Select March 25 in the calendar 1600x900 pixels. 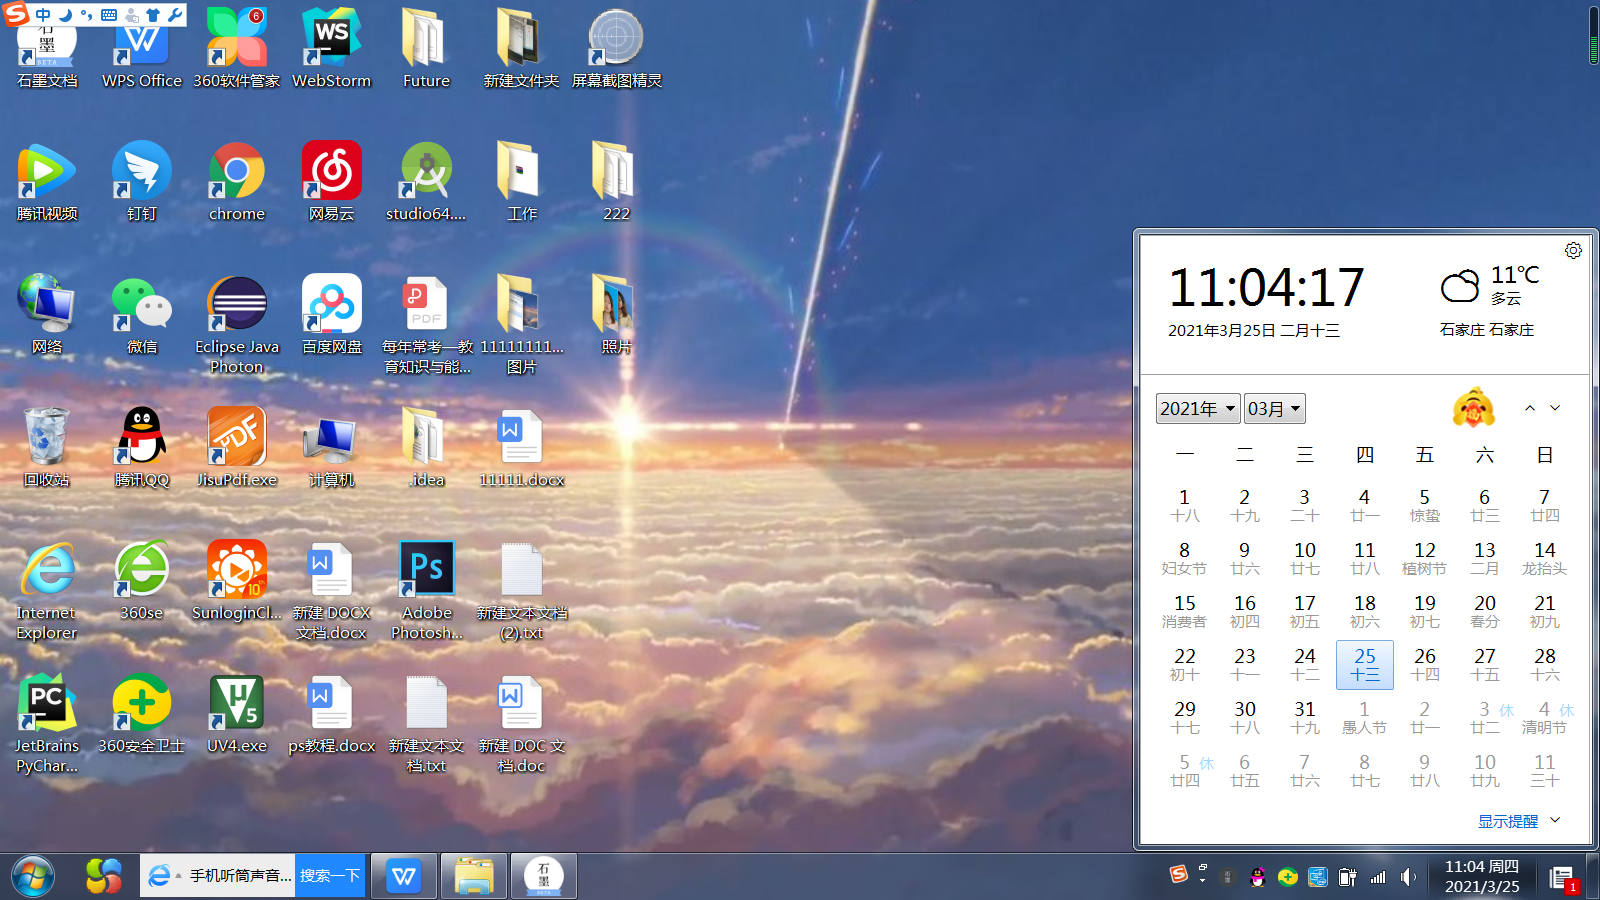click(x=1364, y=664)
